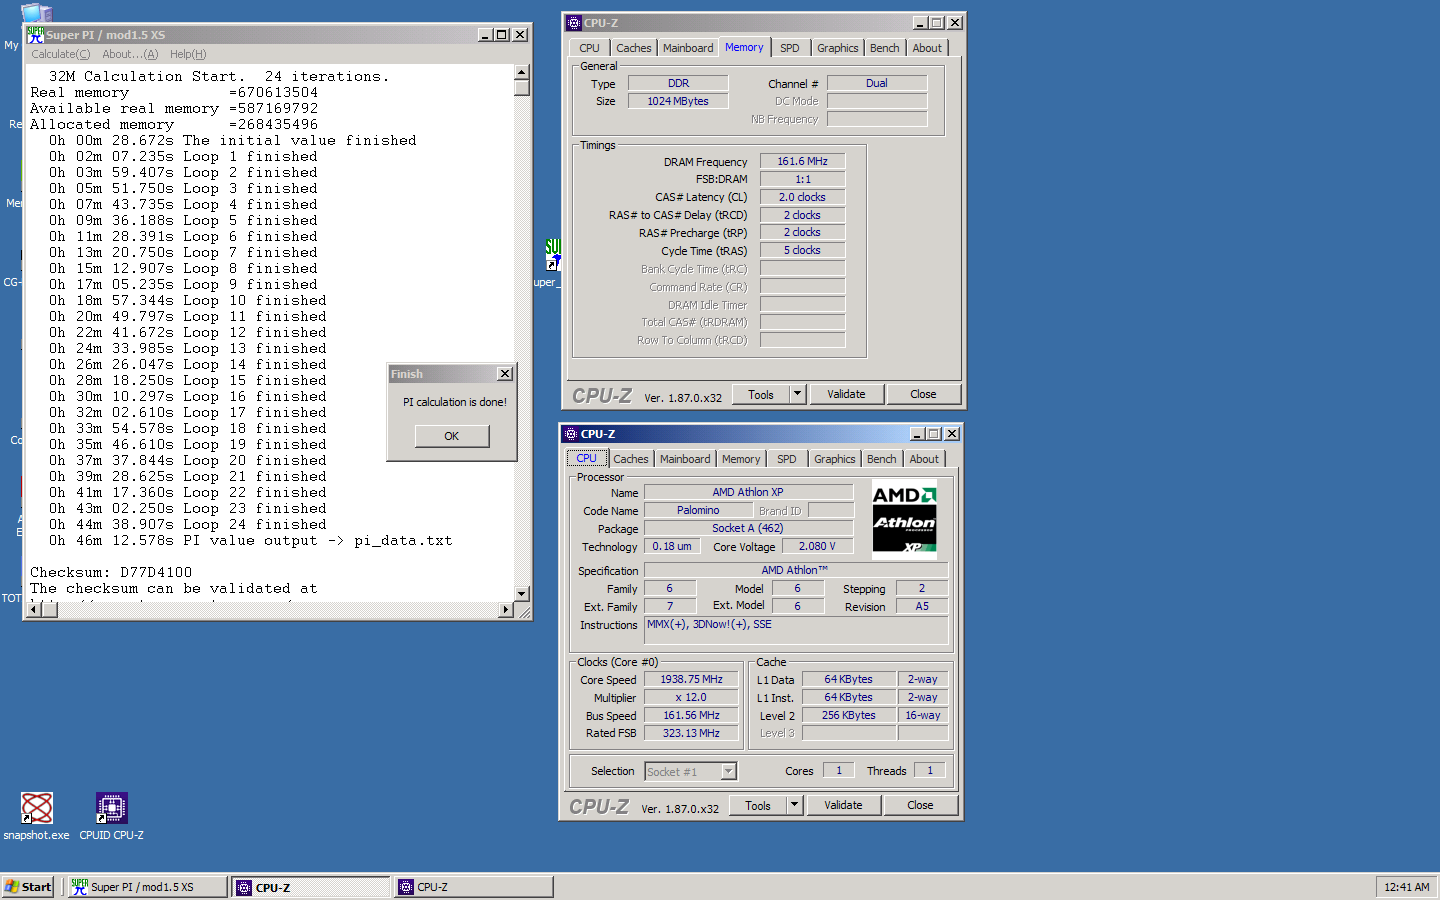Activate the second CPU-Z taskbar button
Viewport: 1440px width, 900px height.
tap(474, 887)
